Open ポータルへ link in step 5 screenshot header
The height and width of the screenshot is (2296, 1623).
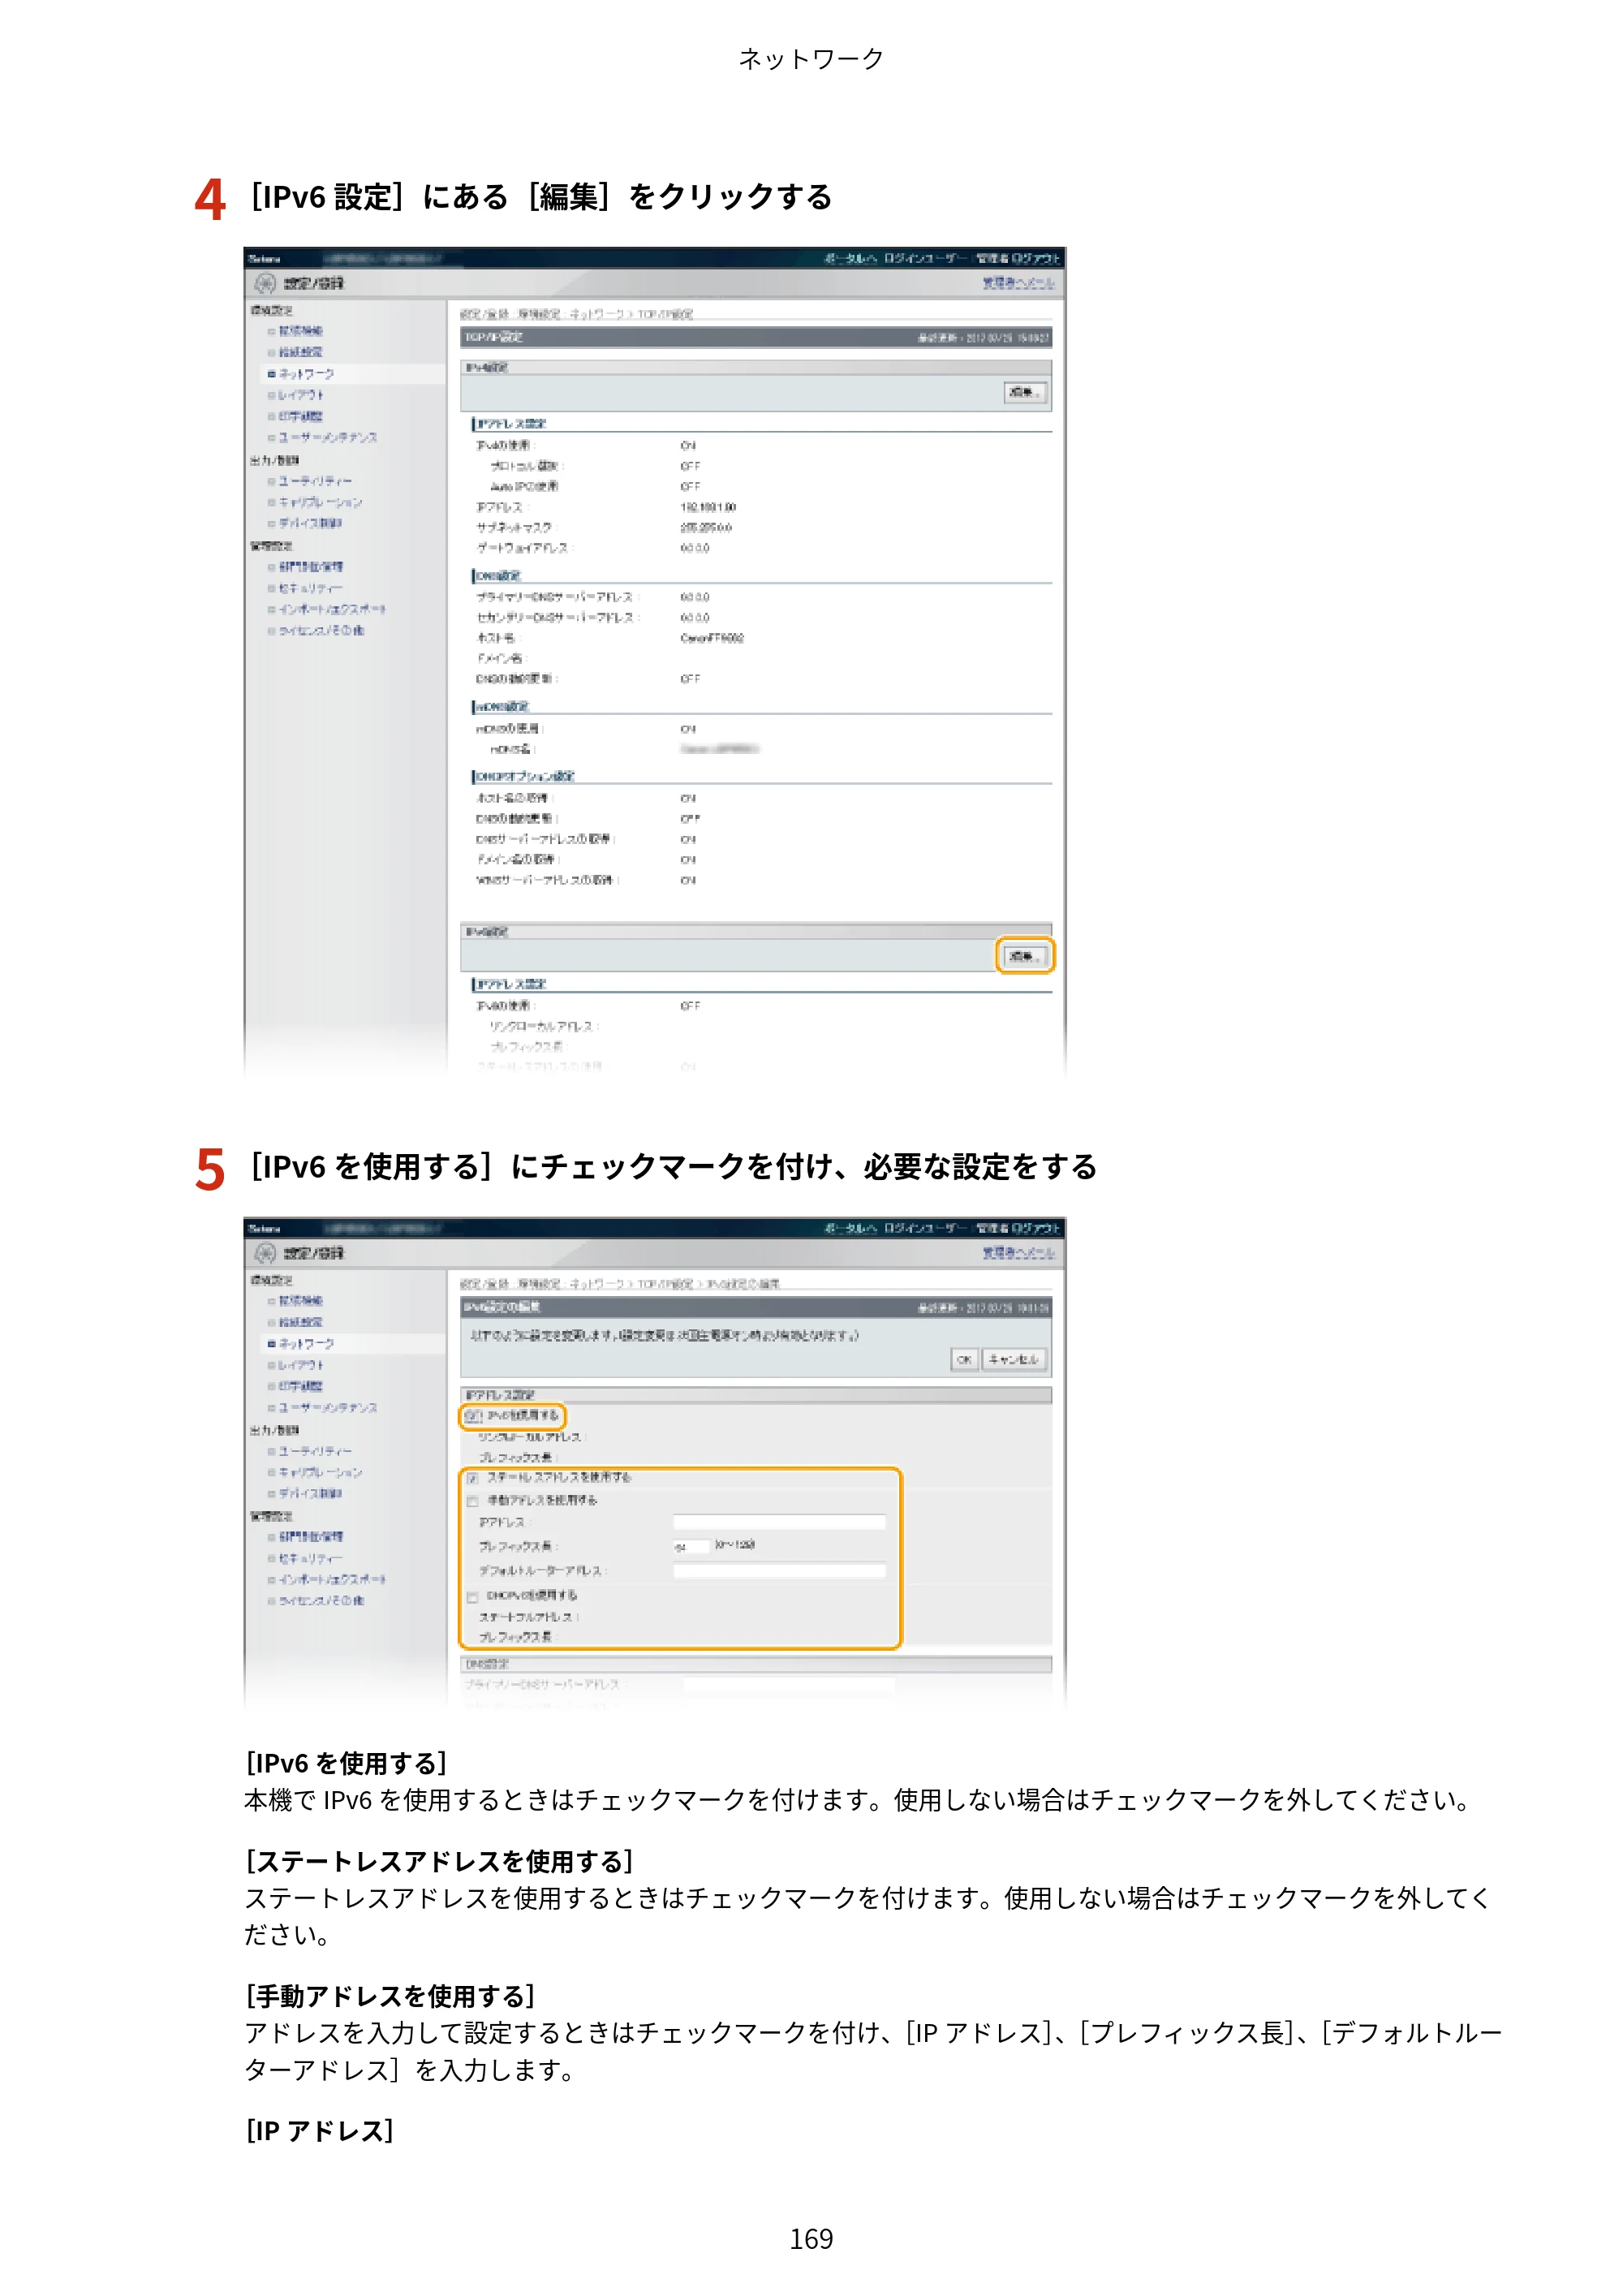point(850,1228)
